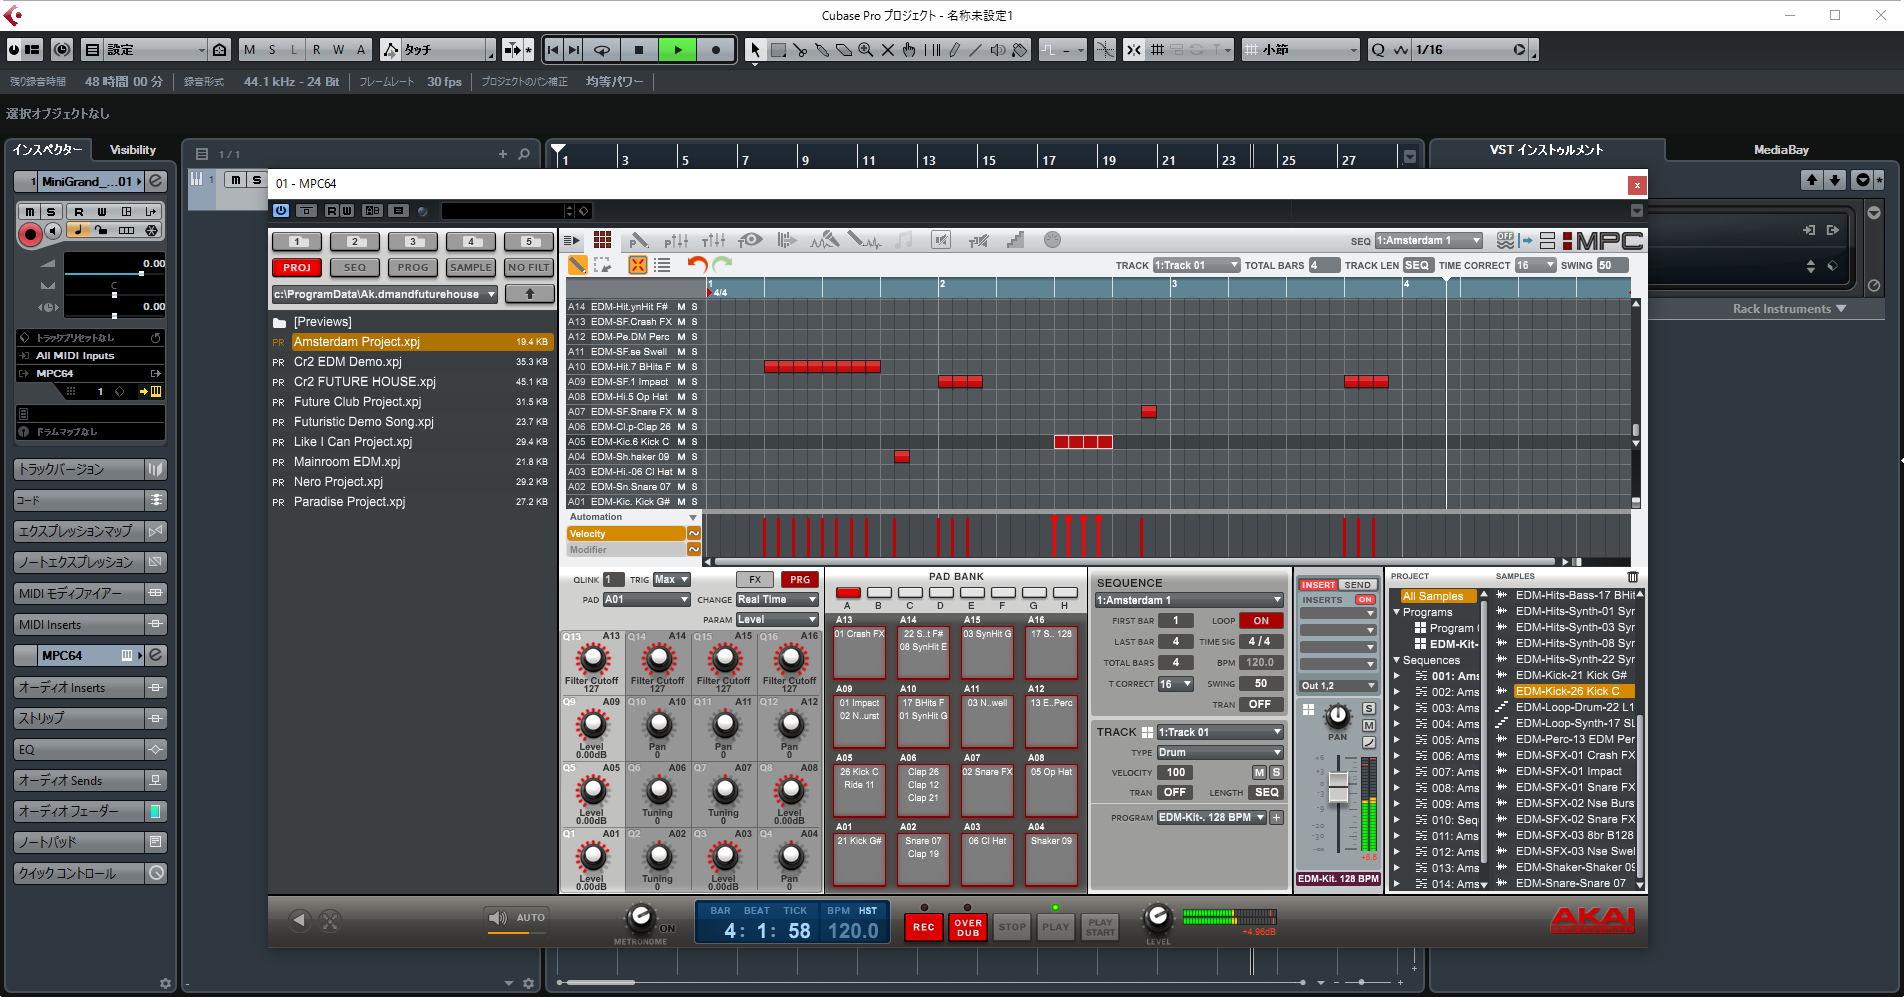Viewport: 1904px width, 997px height.
Task: Toggle NO FILT browser filter button
Action: tap(529, 267)
